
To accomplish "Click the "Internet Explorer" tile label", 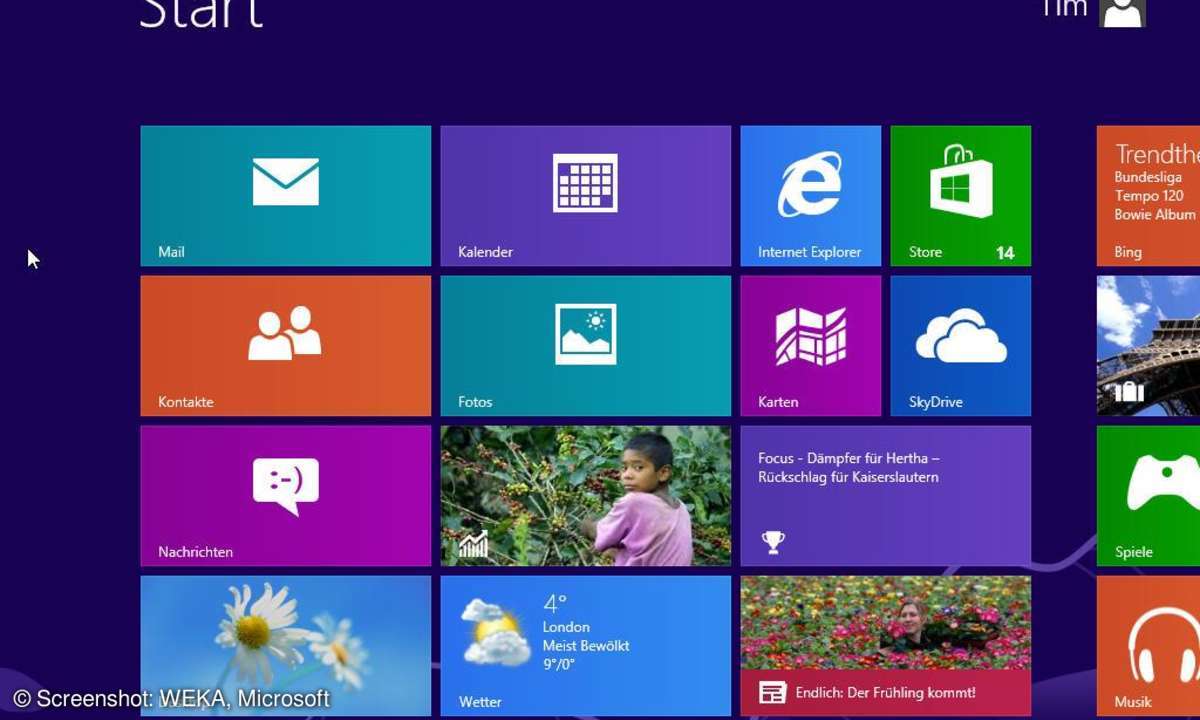I will (x=809, y=252).
